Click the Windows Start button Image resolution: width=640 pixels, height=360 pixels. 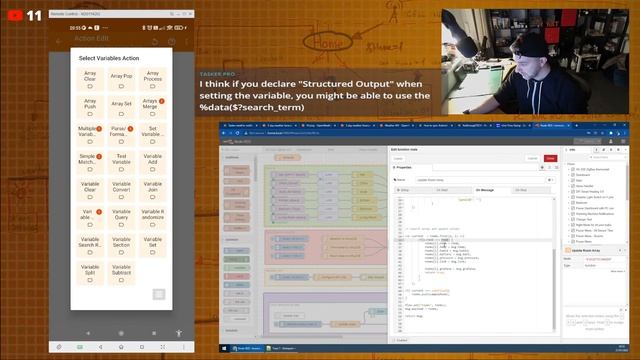click(224, 348)
